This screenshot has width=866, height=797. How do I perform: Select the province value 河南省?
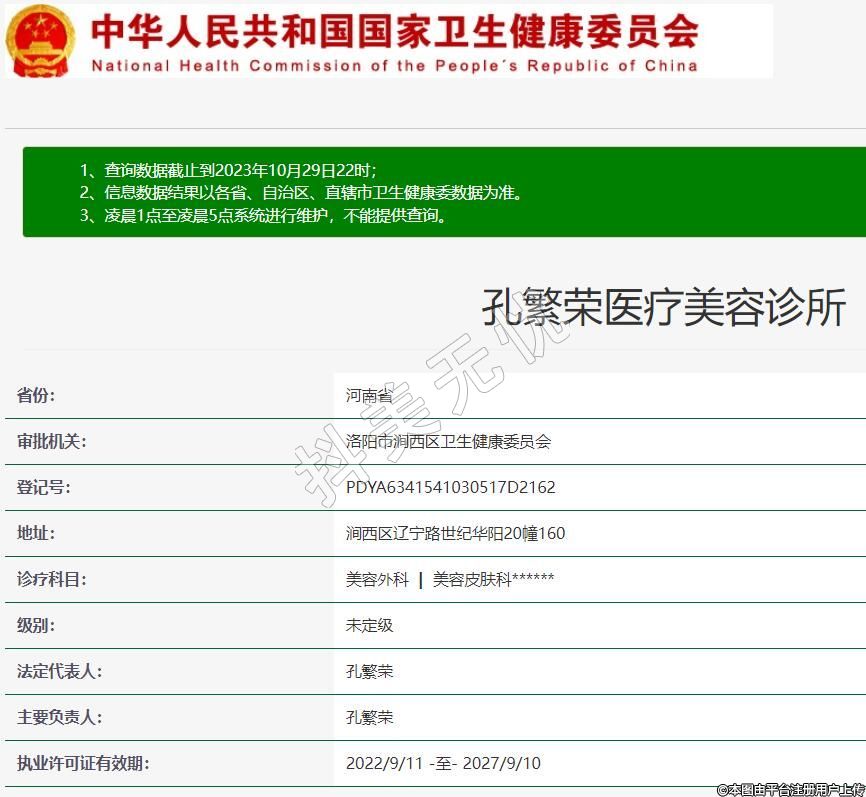[369, 395]
